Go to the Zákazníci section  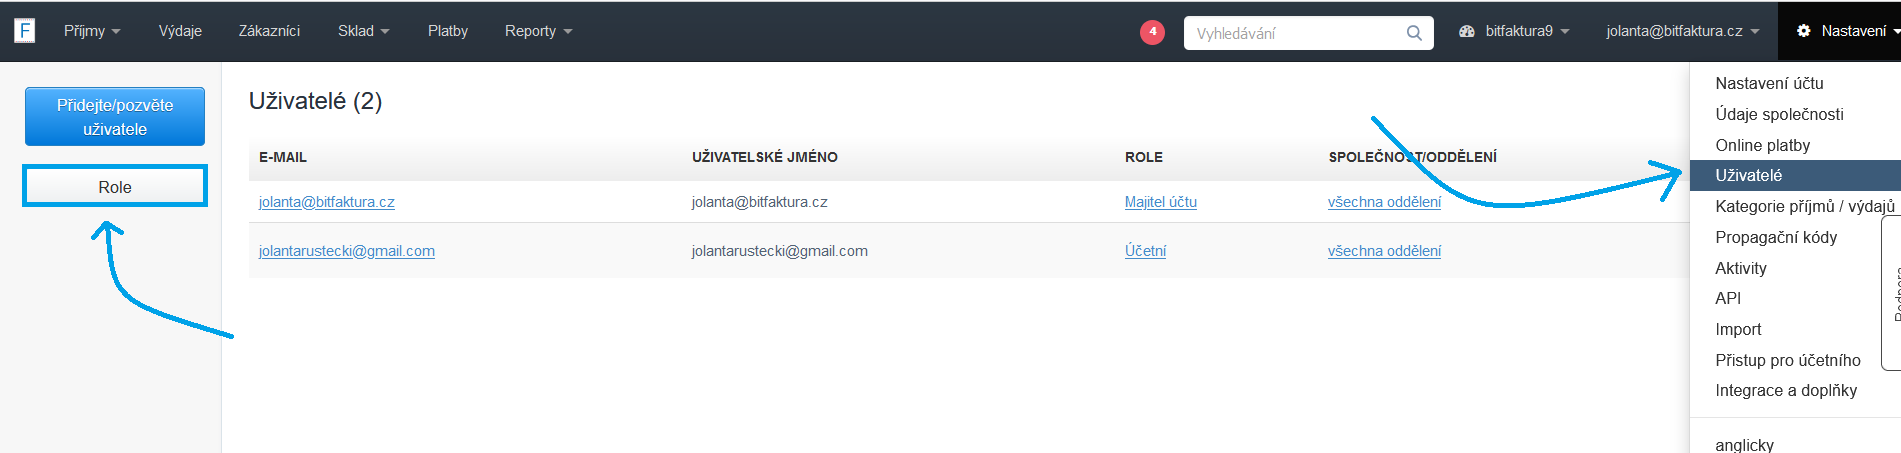tap(269, 31)
